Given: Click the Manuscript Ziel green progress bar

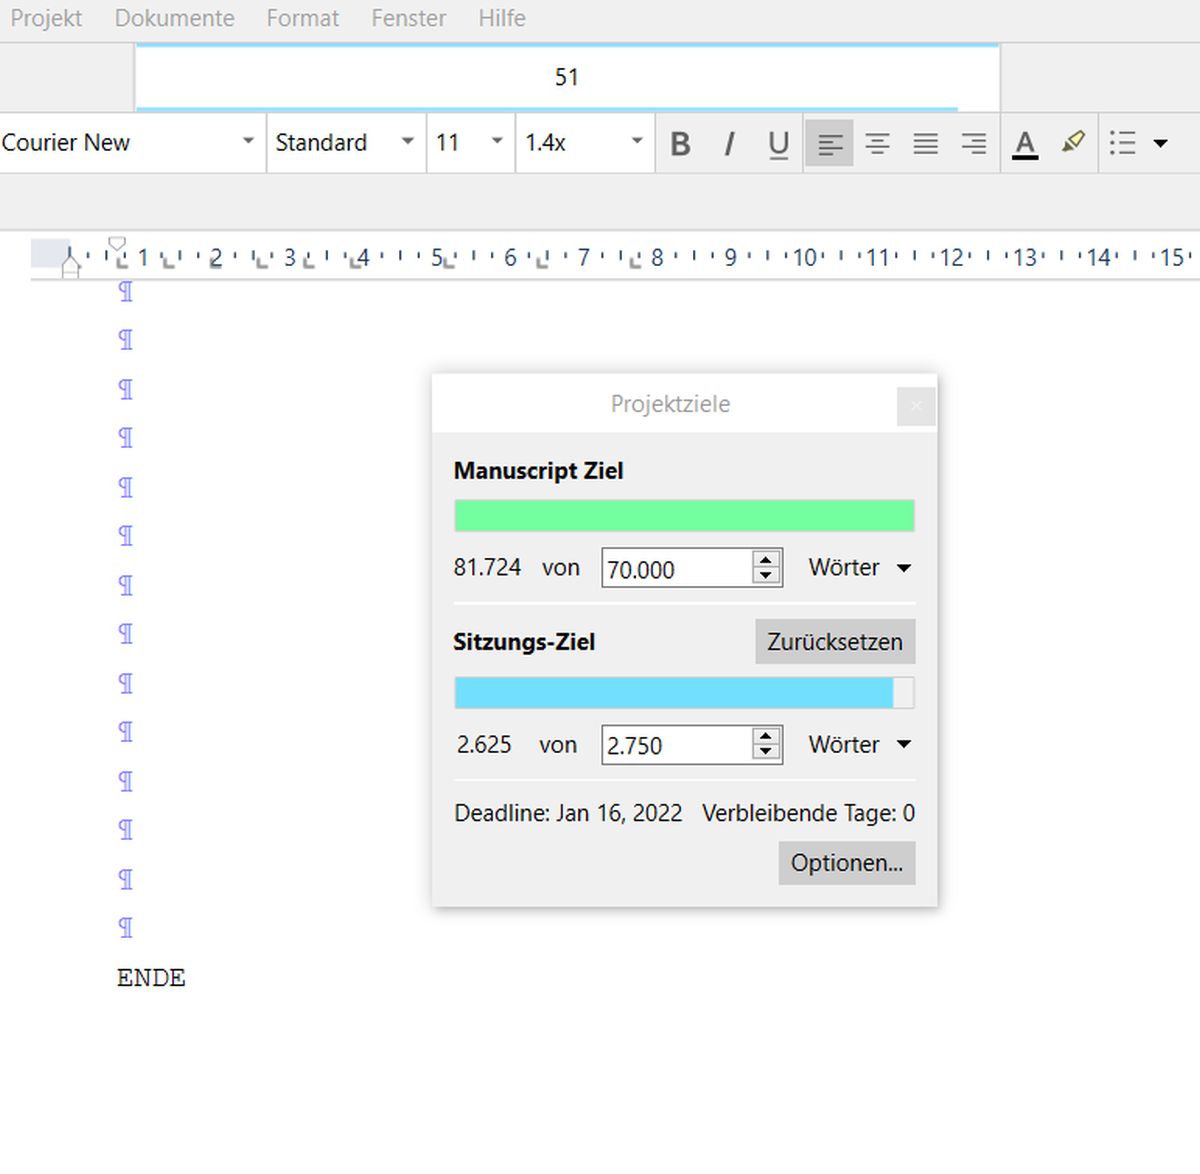Looking at the screenshot, I should coord(684,516).
